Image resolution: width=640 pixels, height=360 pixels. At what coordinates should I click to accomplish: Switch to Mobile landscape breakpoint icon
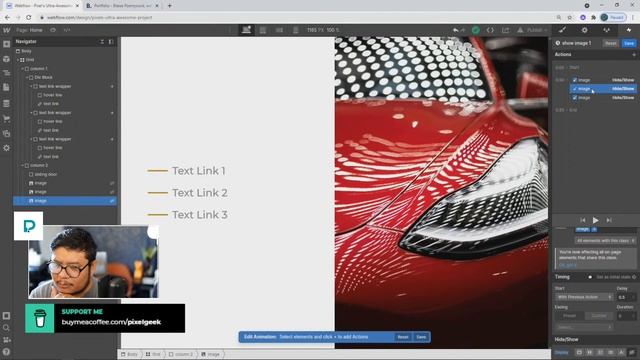click(279, 30)
